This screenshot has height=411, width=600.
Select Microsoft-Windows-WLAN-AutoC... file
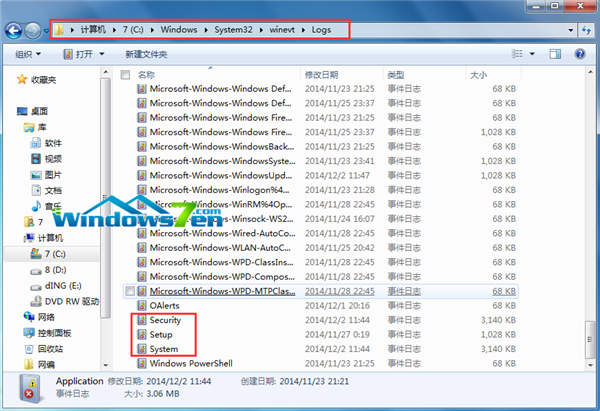(x=220, y=248)
